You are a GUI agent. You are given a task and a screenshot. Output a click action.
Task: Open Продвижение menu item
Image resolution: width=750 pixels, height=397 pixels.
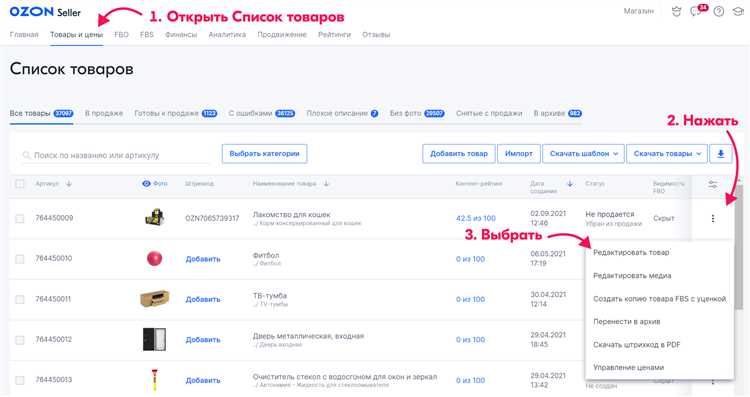point(282,34)
